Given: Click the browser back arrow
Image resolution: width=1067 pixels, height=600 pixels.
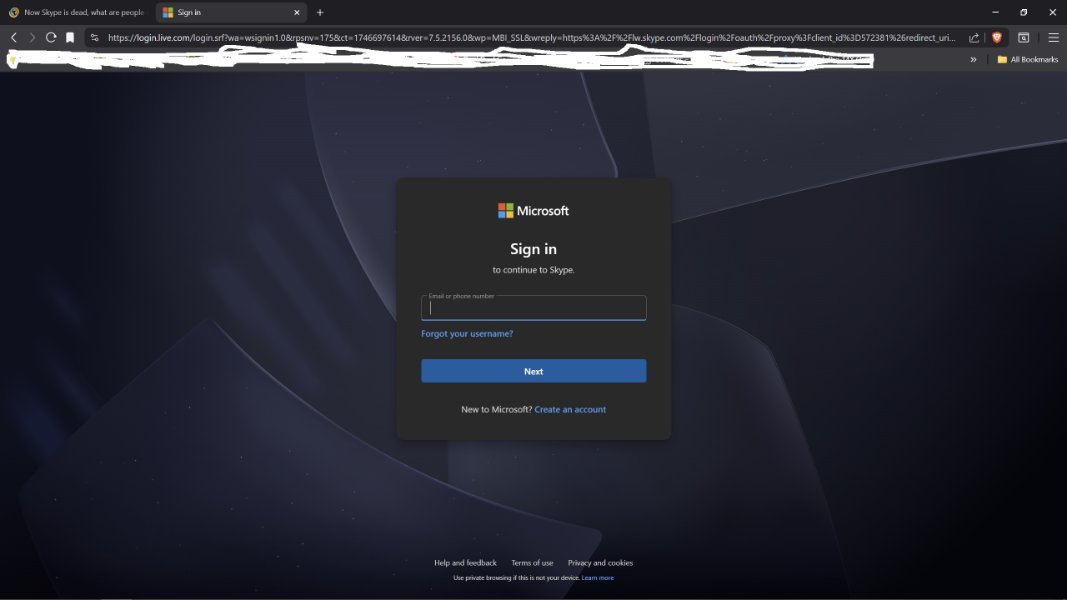Looking at the screenshot, I should (13, 37).
